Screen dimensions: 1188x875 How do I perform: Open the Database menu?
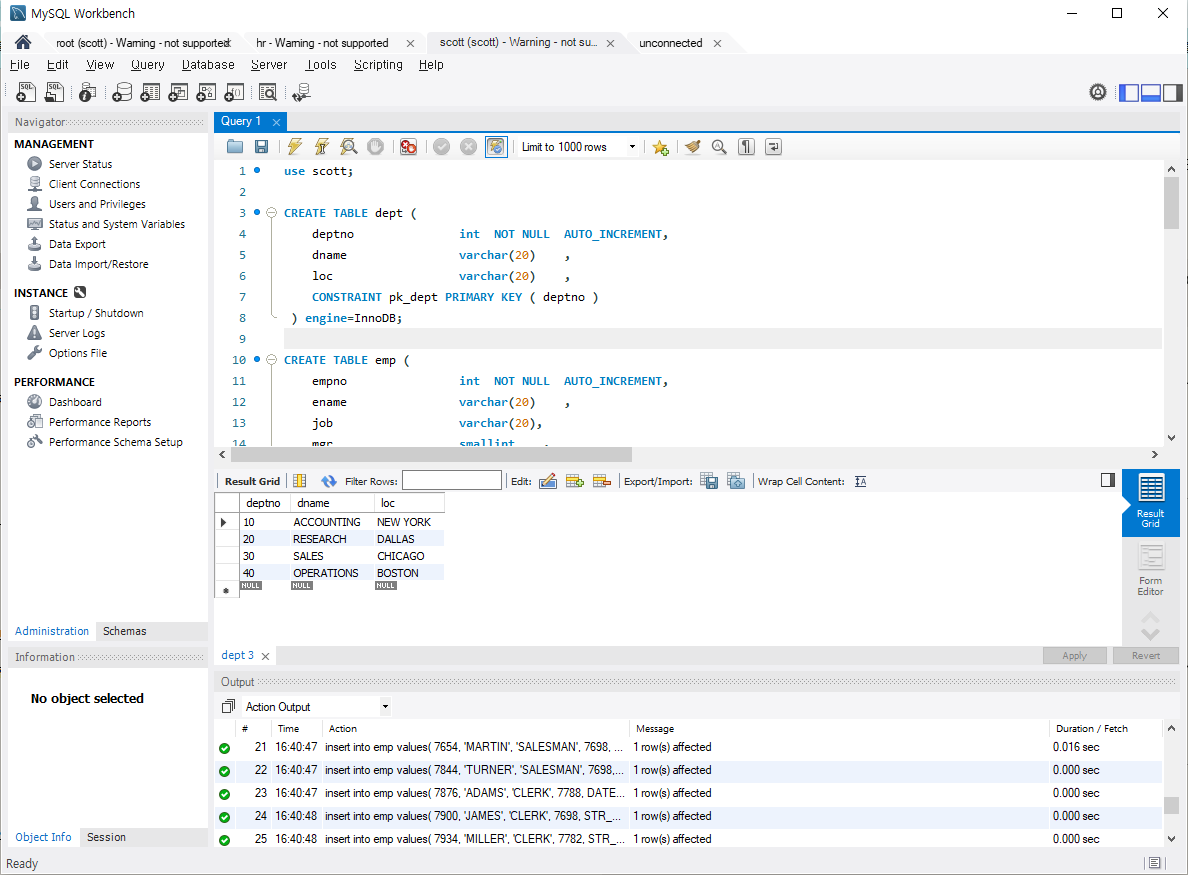click(208, 64)
